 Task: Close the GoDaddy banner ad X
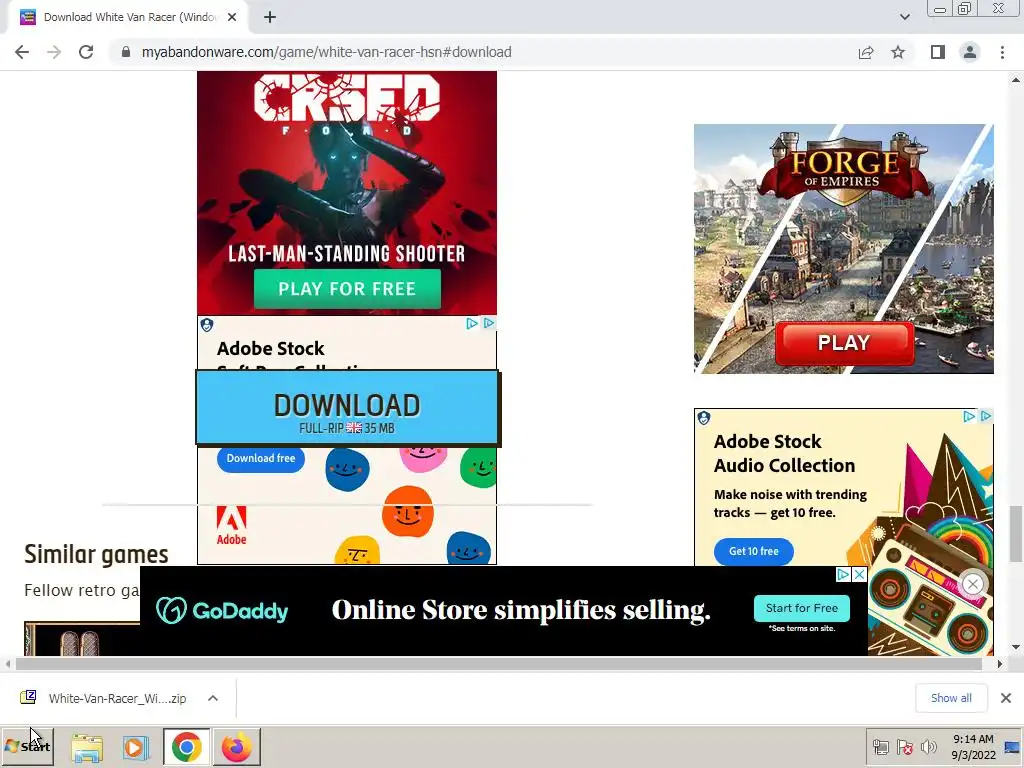(x=860, y=574)
